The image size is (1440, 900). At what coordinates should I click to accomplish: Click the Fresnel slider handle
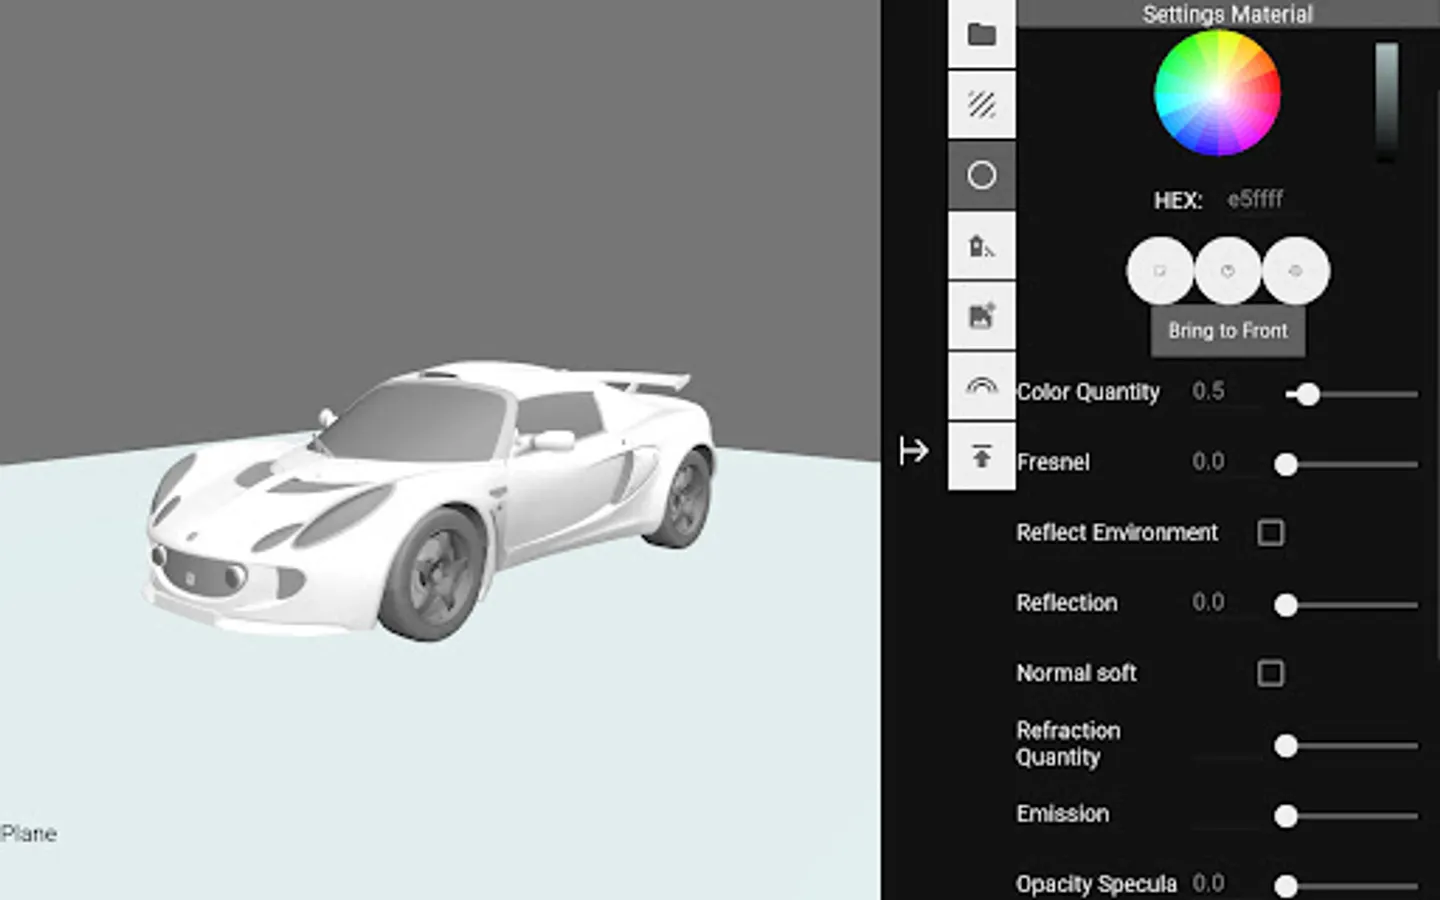[x=1286, y=464]
